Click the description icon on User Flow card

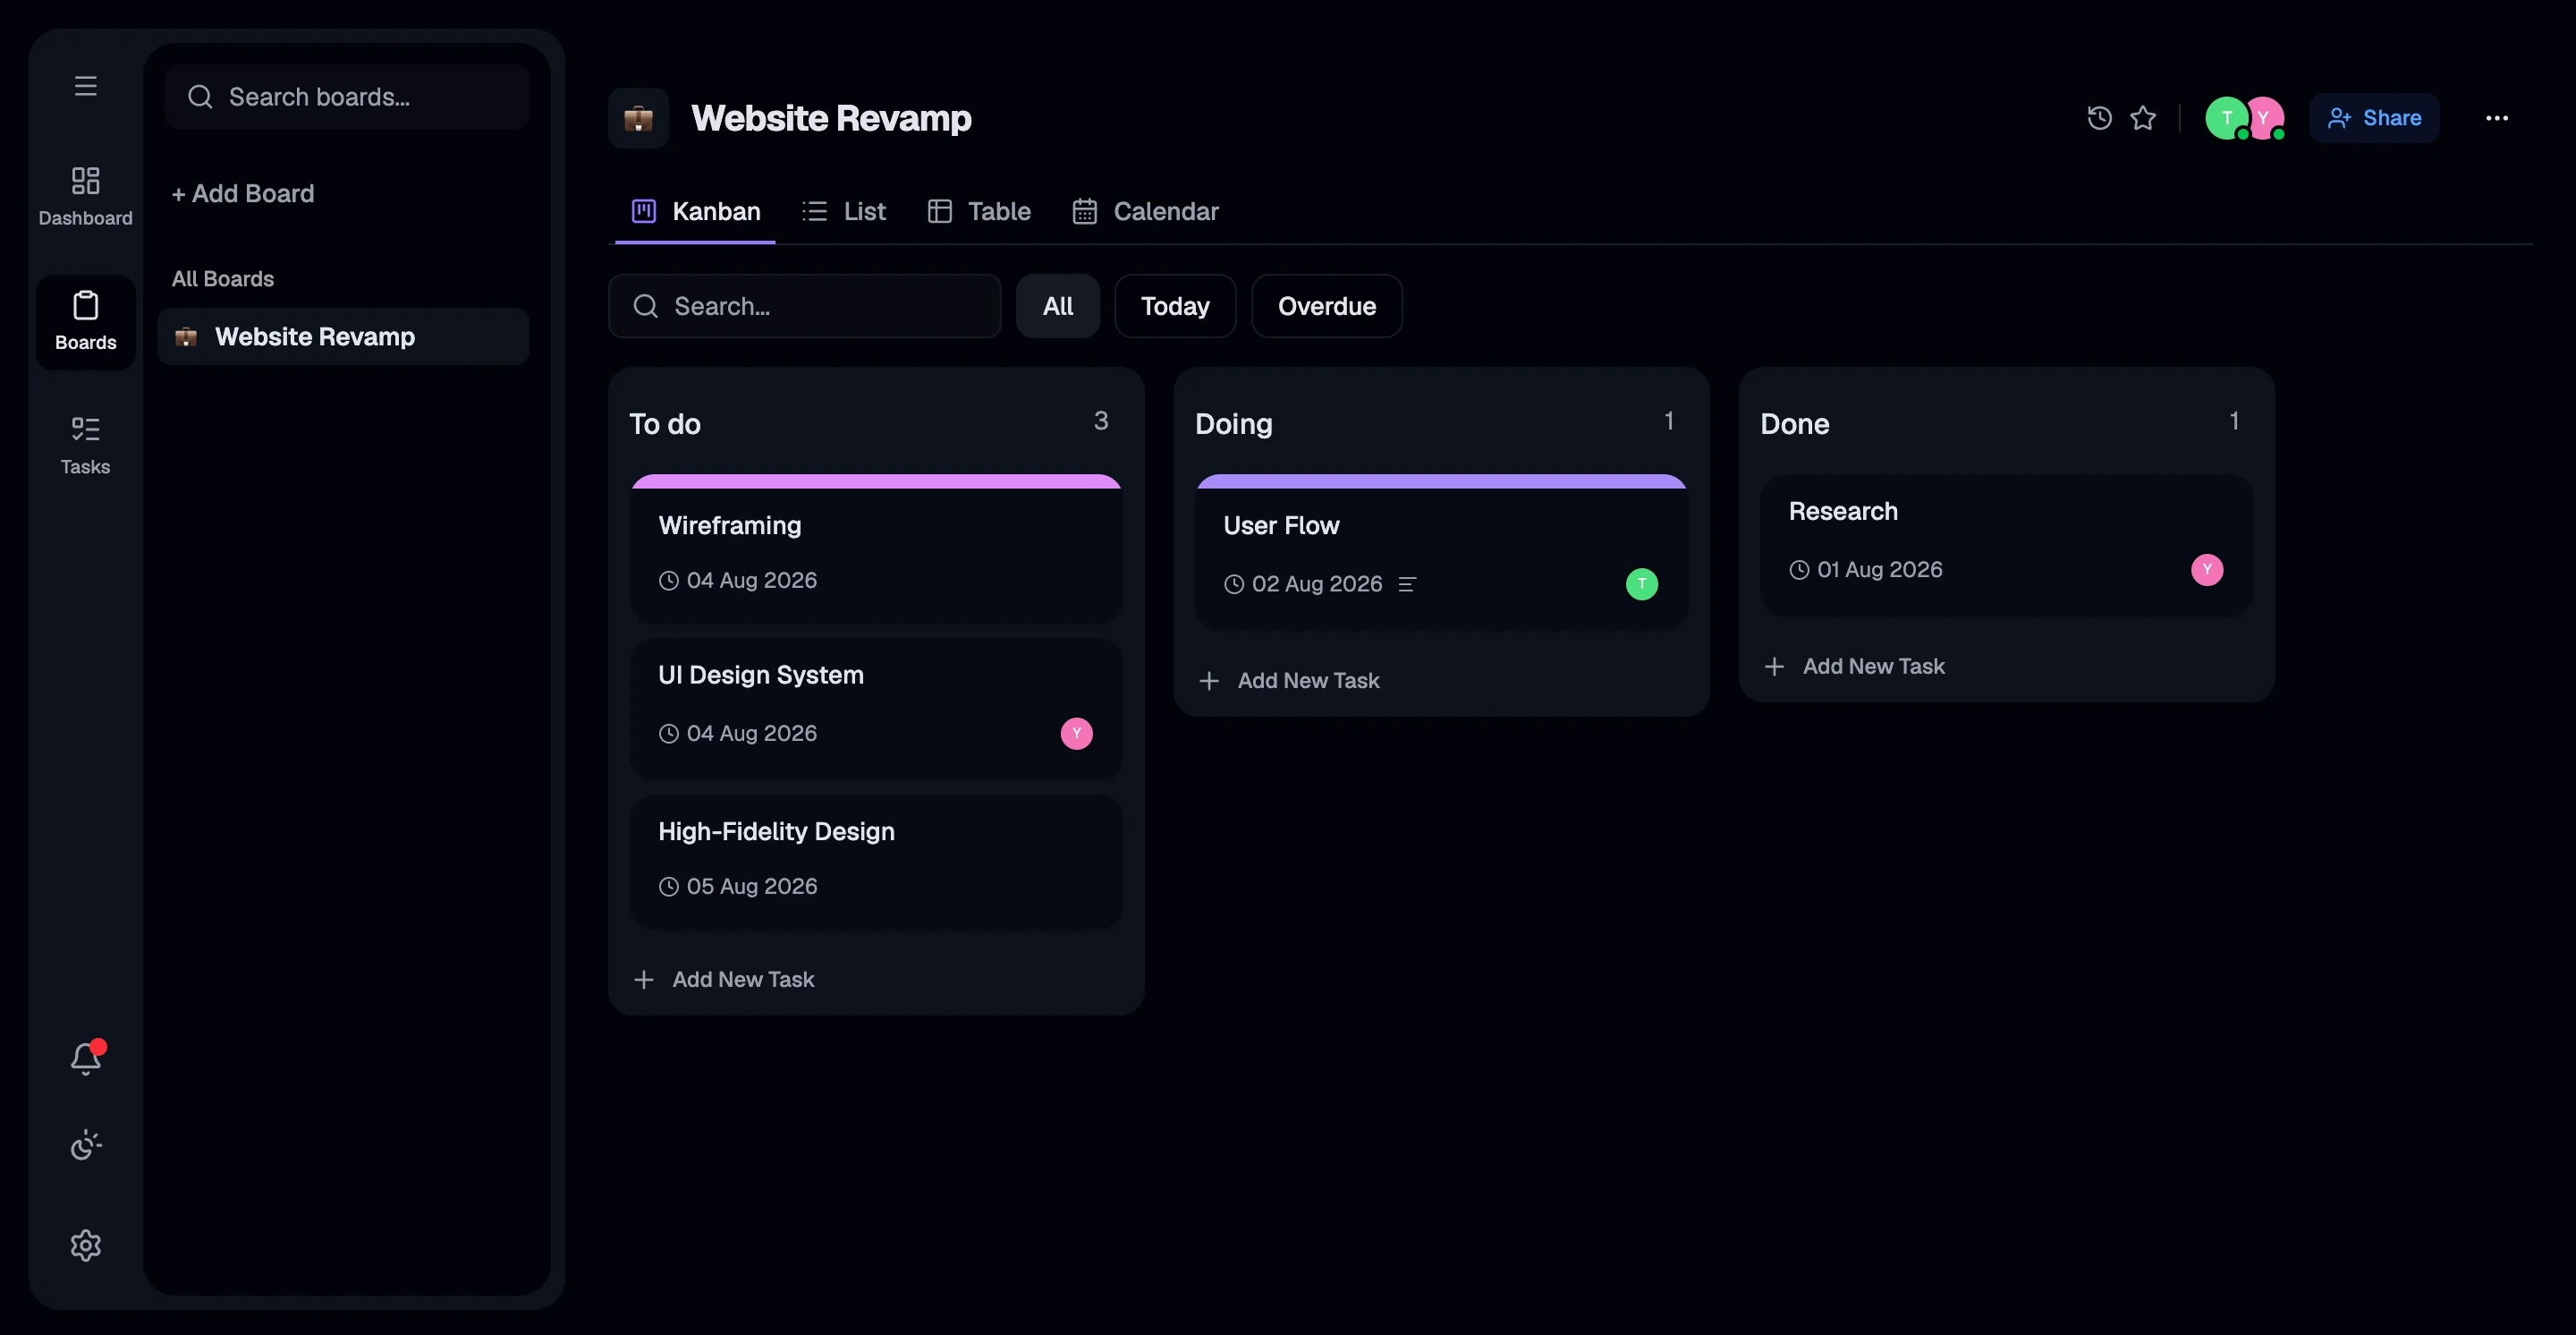[1407, 584]
